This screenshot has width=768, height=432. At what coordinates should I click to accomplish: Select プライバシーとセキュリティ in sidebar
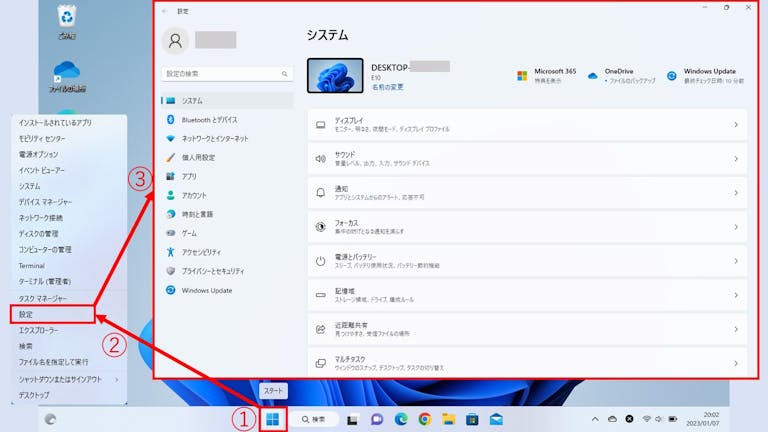227,271
